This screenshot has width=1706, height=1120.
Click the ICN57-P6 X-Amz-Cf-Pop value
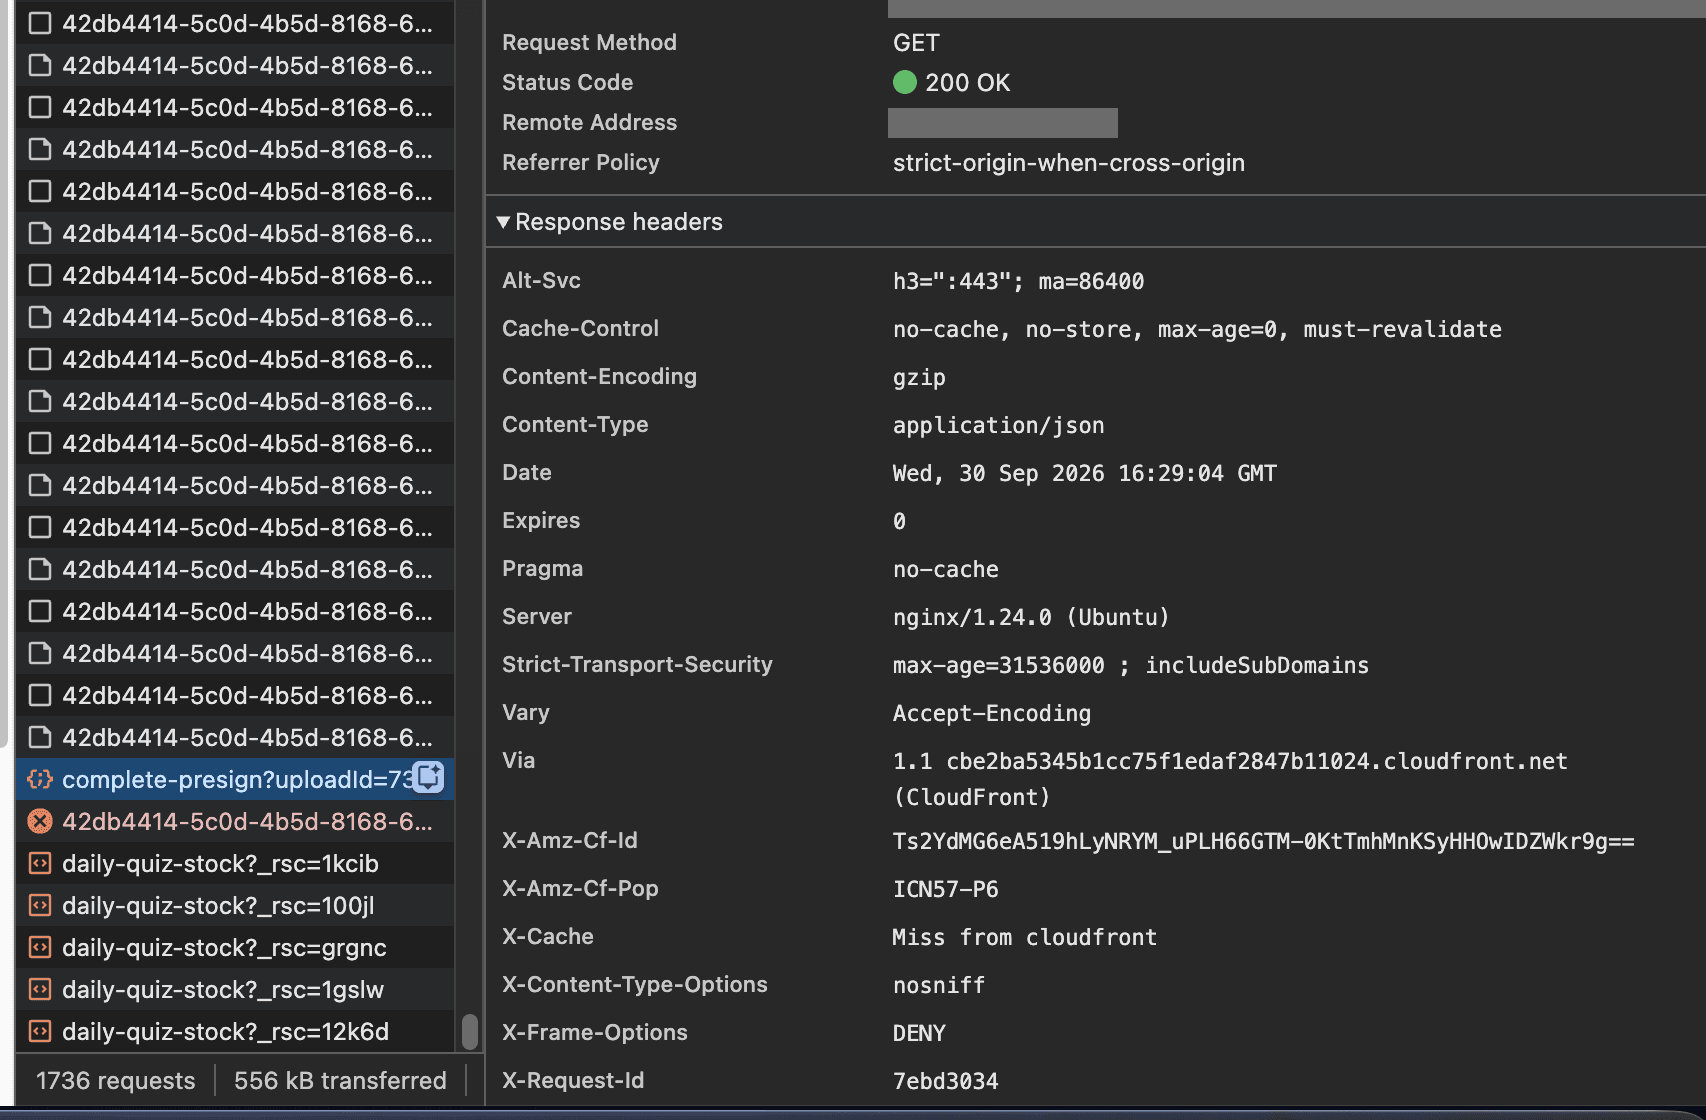(x=945, y=889)
